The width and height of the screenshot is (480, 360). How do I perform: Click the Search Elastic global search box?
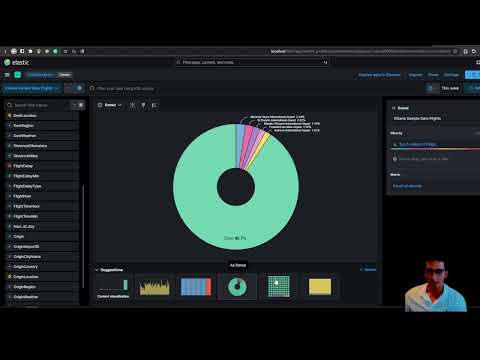coord(252,62)
